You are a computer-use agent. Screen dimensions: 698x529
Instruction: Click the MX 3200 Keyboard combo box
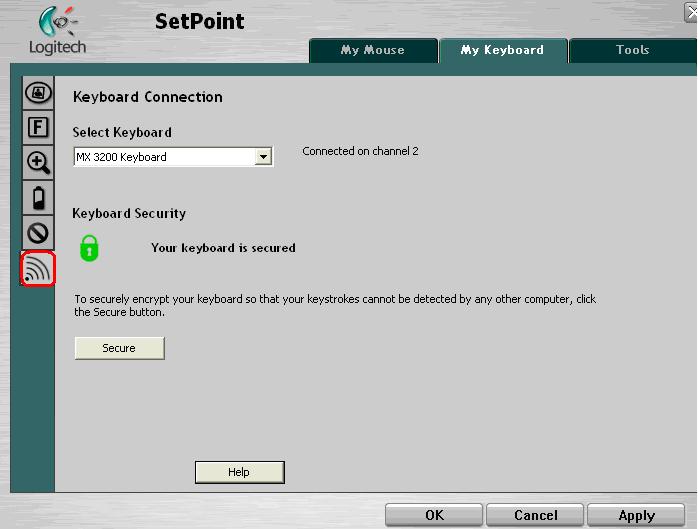[173, 157]
